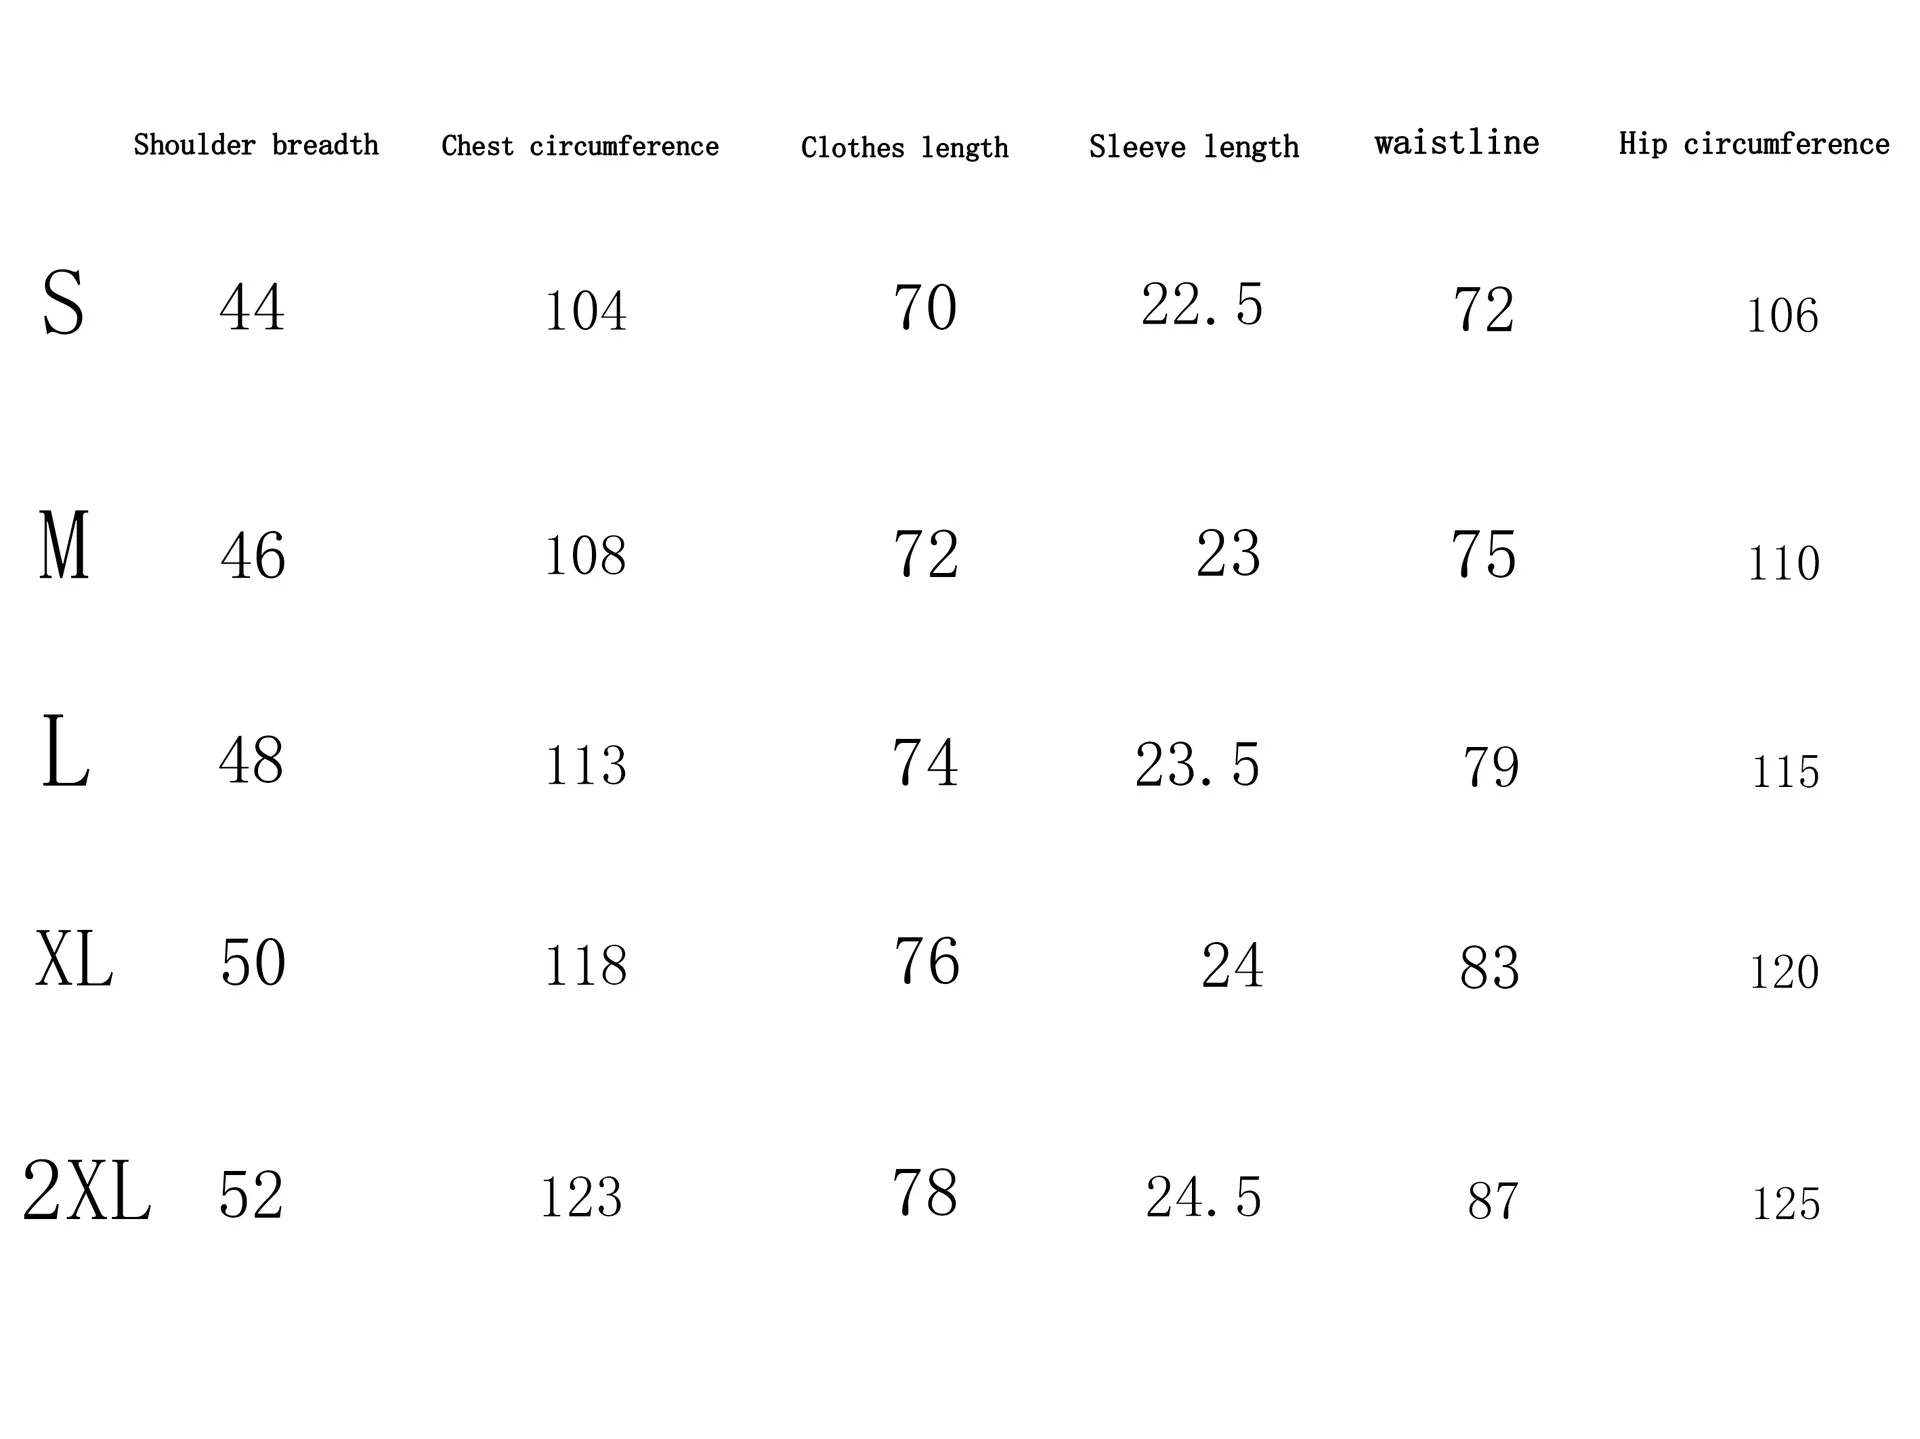Click the Chest circumference column header
This screenshot has height=1439, width=1920.
click(580, 146)
